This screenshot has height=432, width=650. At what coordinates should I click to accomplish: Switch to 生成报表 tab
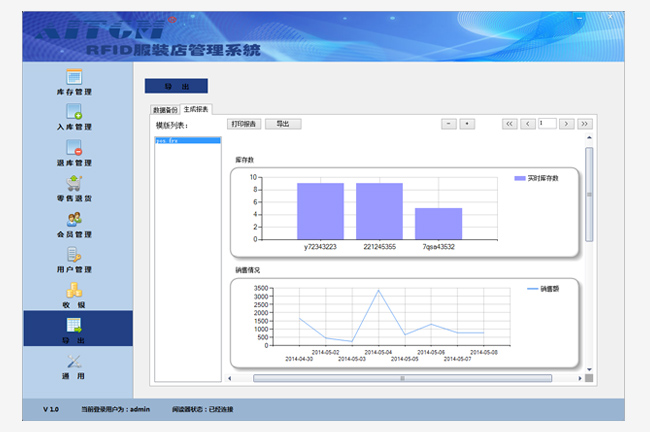point(196,108)
